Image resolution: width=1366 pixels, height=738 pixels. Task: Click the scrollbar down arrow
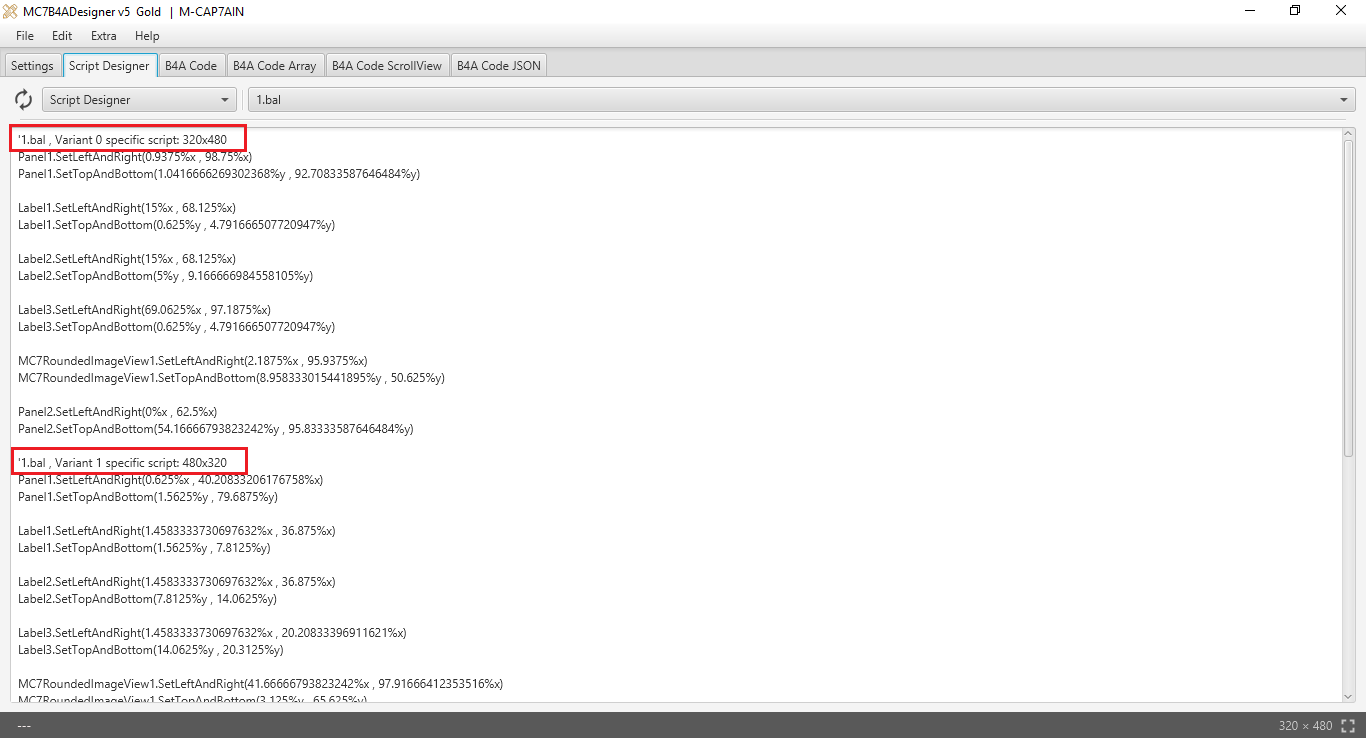pyautogui.click(x=1348, y=696)
